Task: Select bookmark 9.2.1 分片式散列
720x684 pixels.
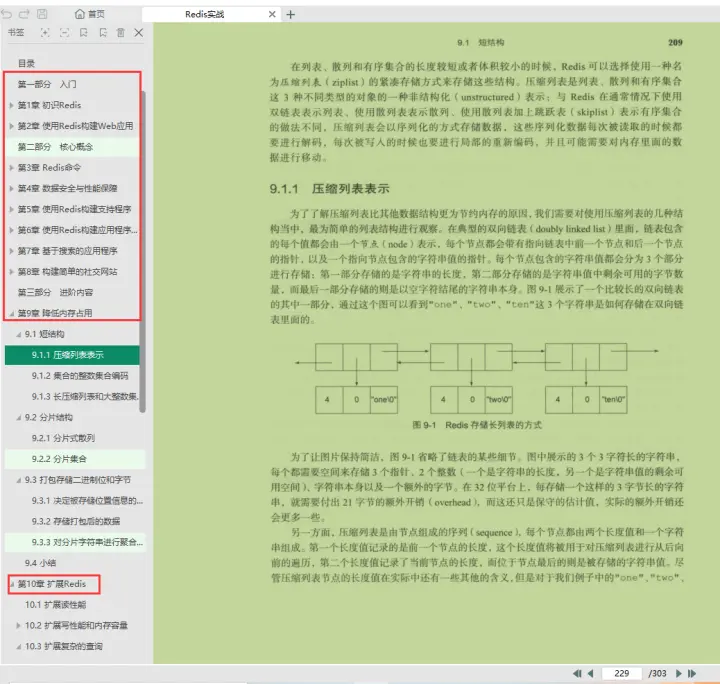Action: point(63,438)
